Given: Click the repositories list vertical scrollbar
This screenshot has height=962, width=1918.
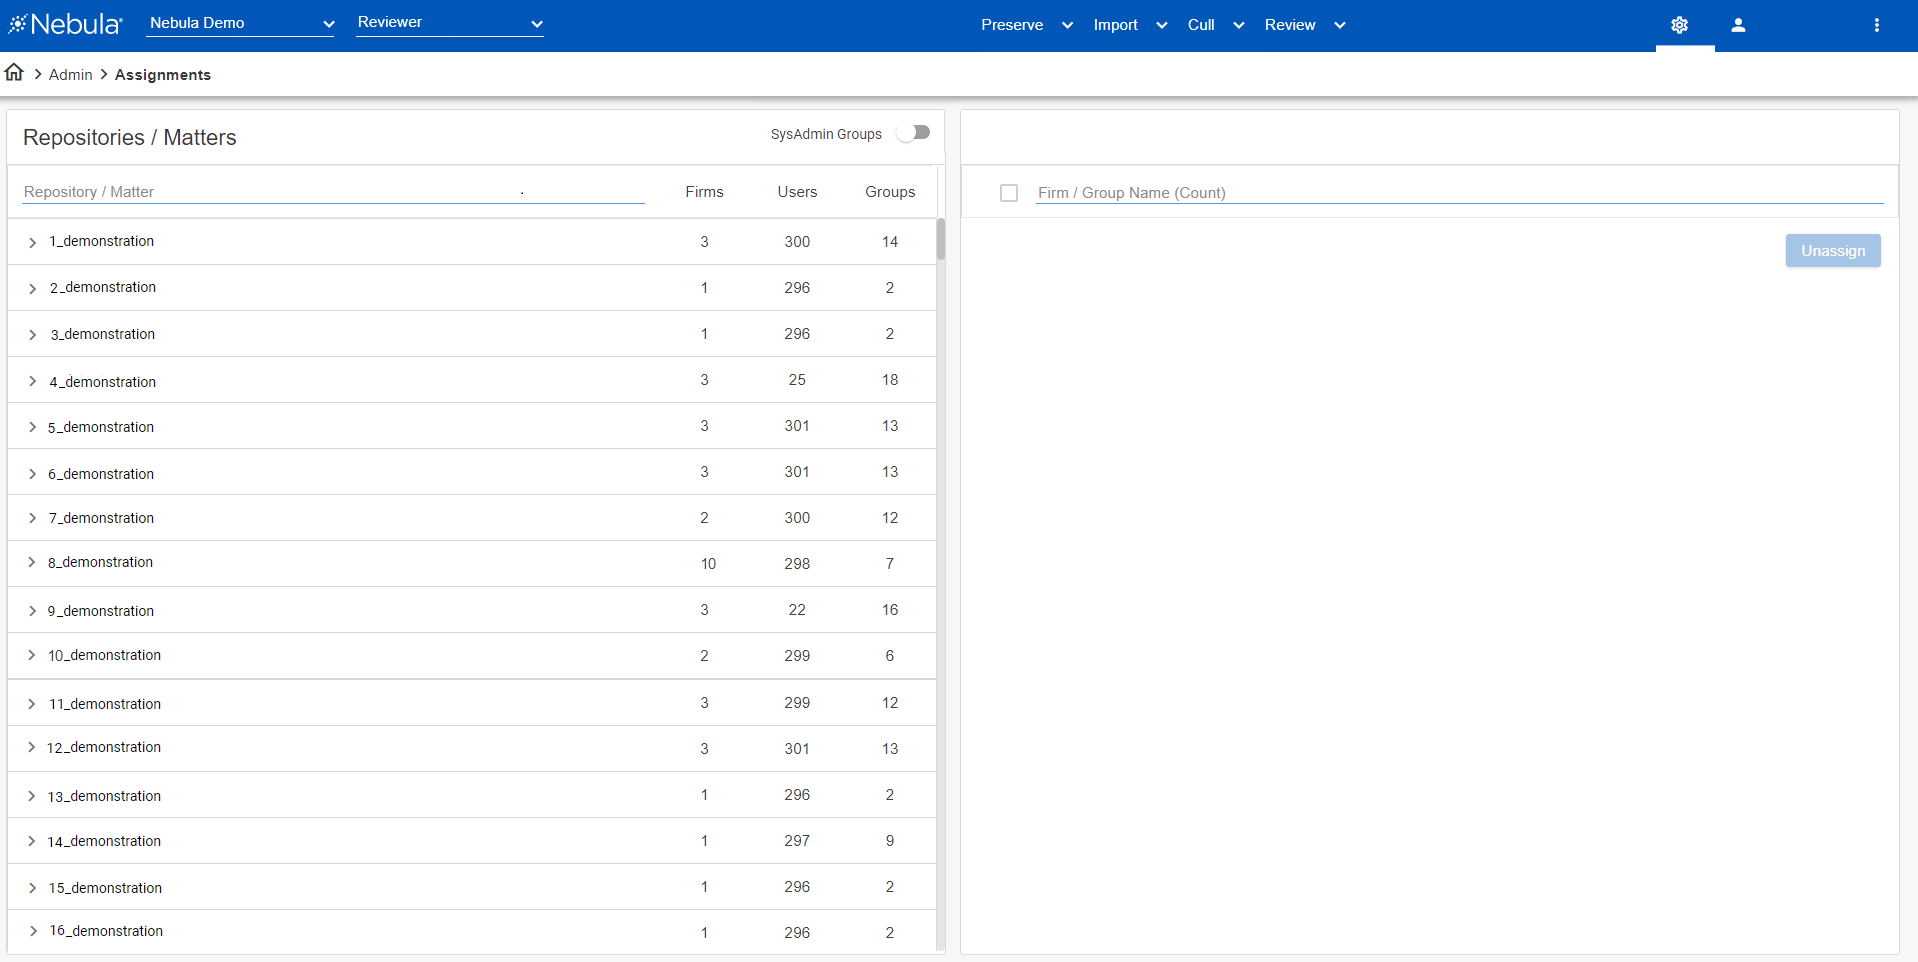Looking at the screenshot, I should tap(940, 240).
